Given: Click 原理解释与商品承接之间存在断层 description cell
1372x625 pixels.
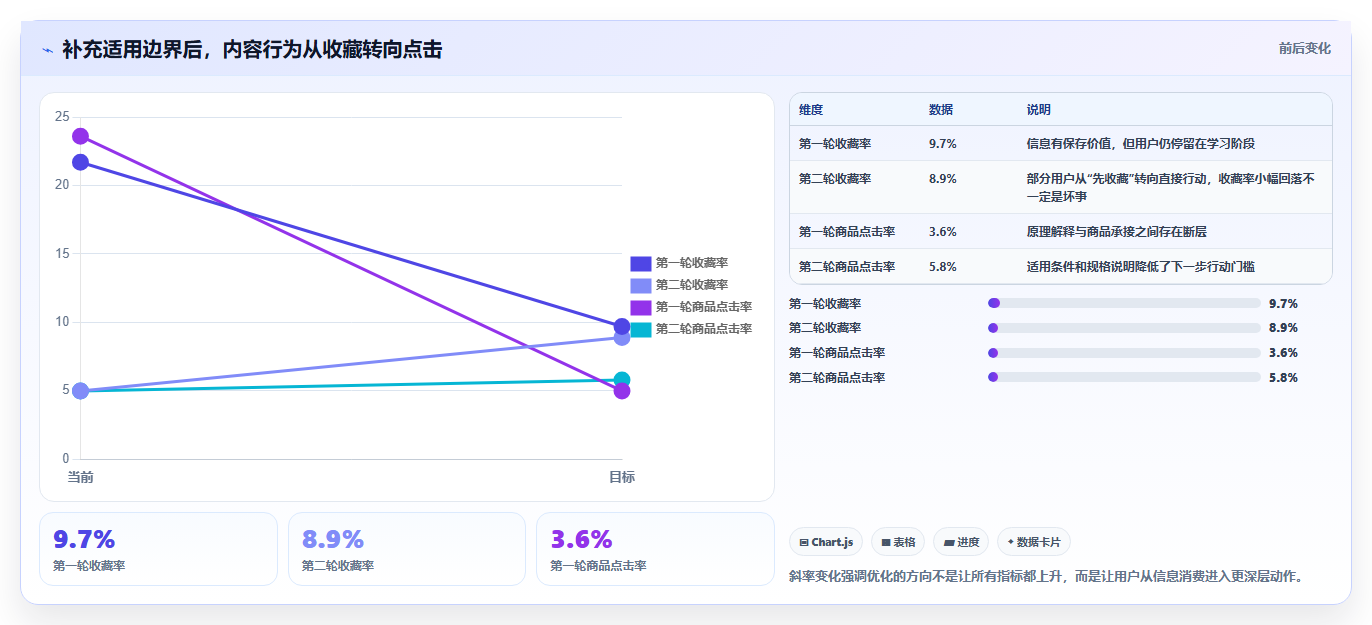Looking at the screenshot, I should [x=1117, y=232].
